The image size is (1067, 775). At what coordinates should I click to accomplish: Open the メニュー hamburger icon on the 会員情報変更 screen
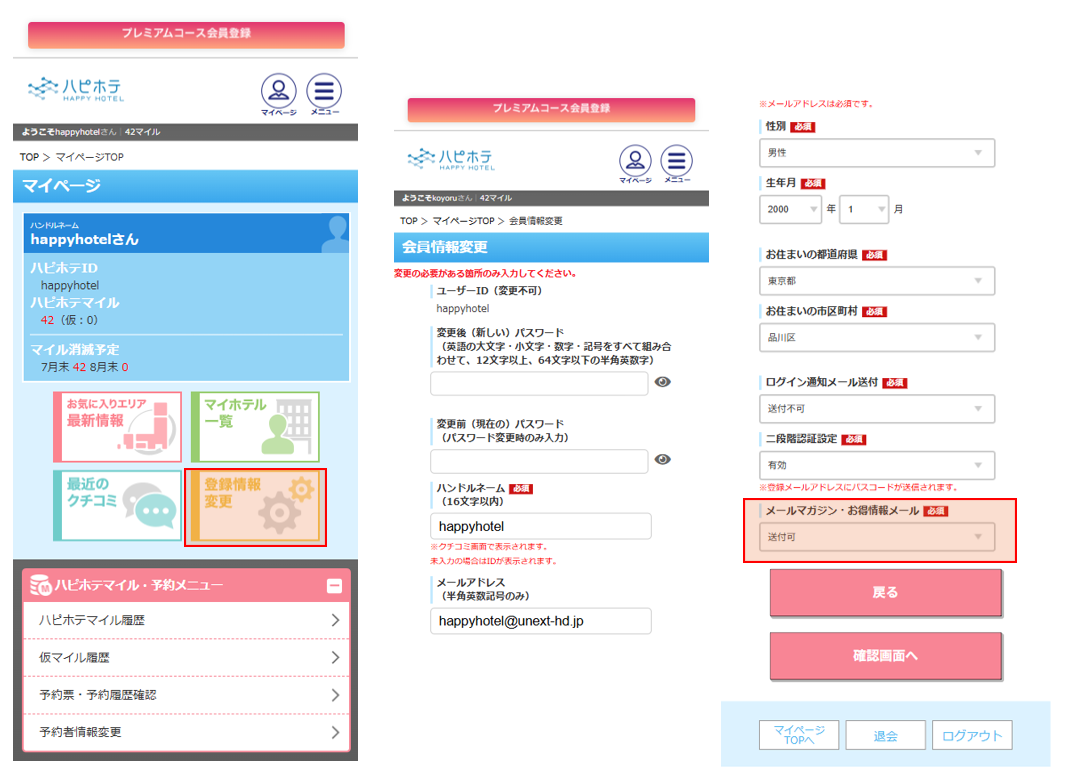(676, 164)
